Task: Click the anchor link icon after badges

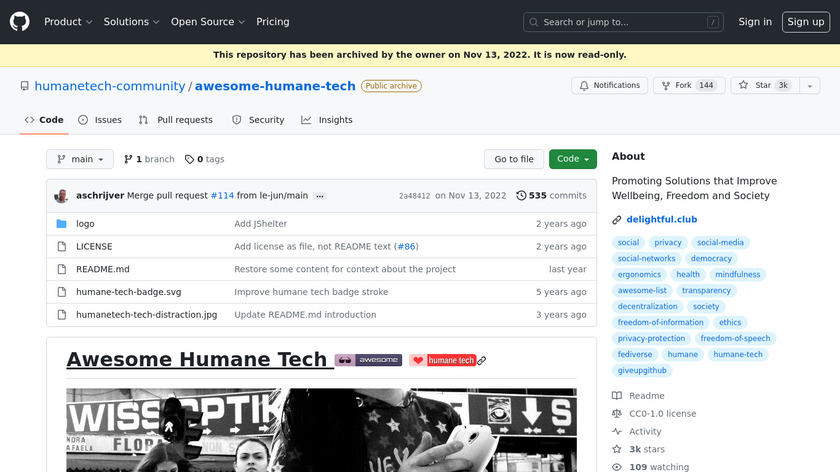Action: (482, 361)
